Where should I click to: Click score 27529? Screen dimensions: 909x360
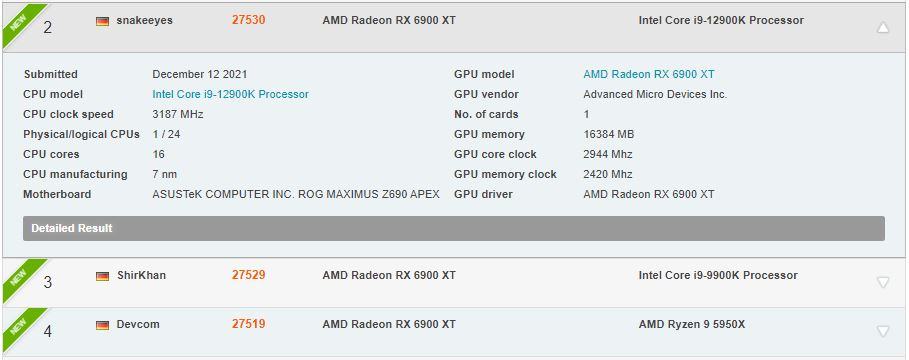click(249, 275)
